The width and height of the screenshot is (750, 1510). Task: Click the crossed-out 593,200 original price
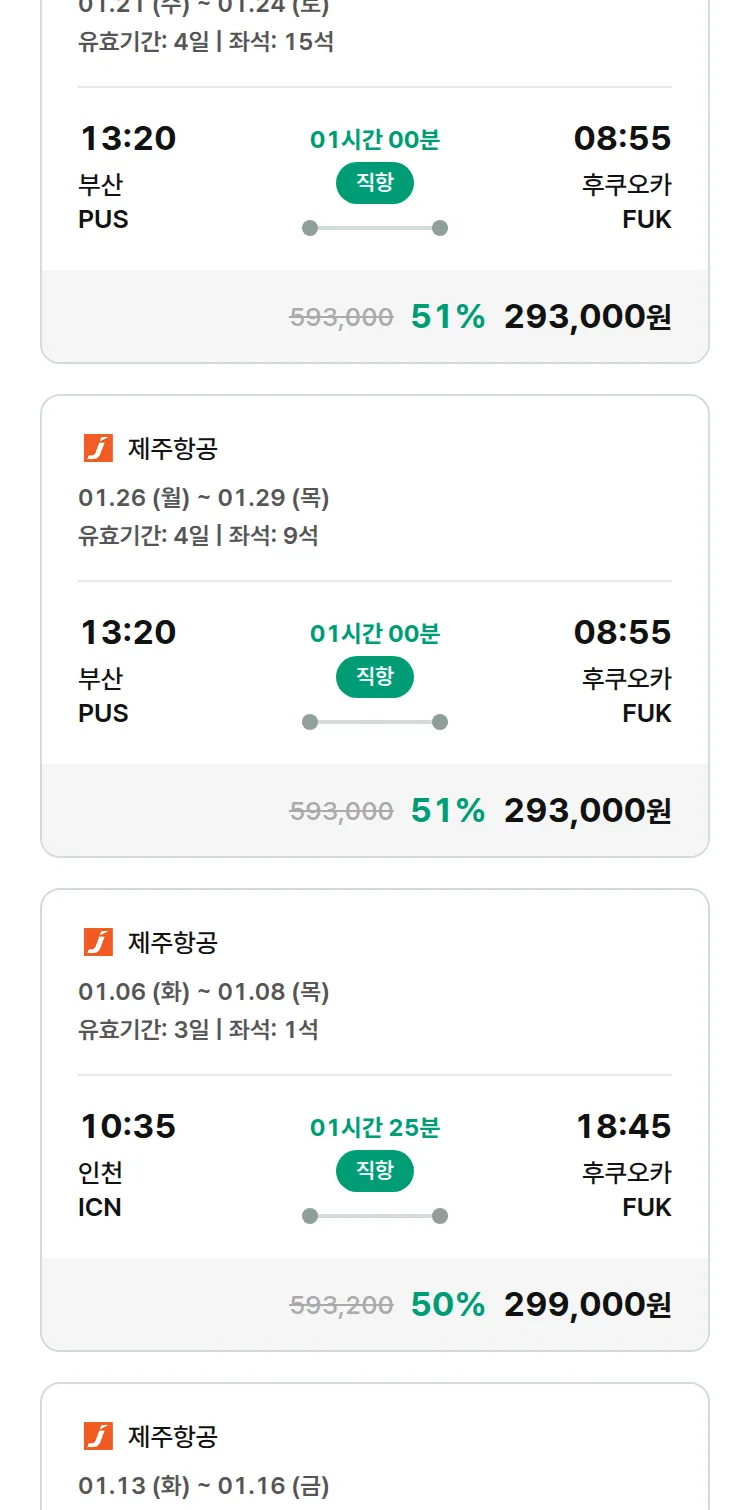(341, 1305)
